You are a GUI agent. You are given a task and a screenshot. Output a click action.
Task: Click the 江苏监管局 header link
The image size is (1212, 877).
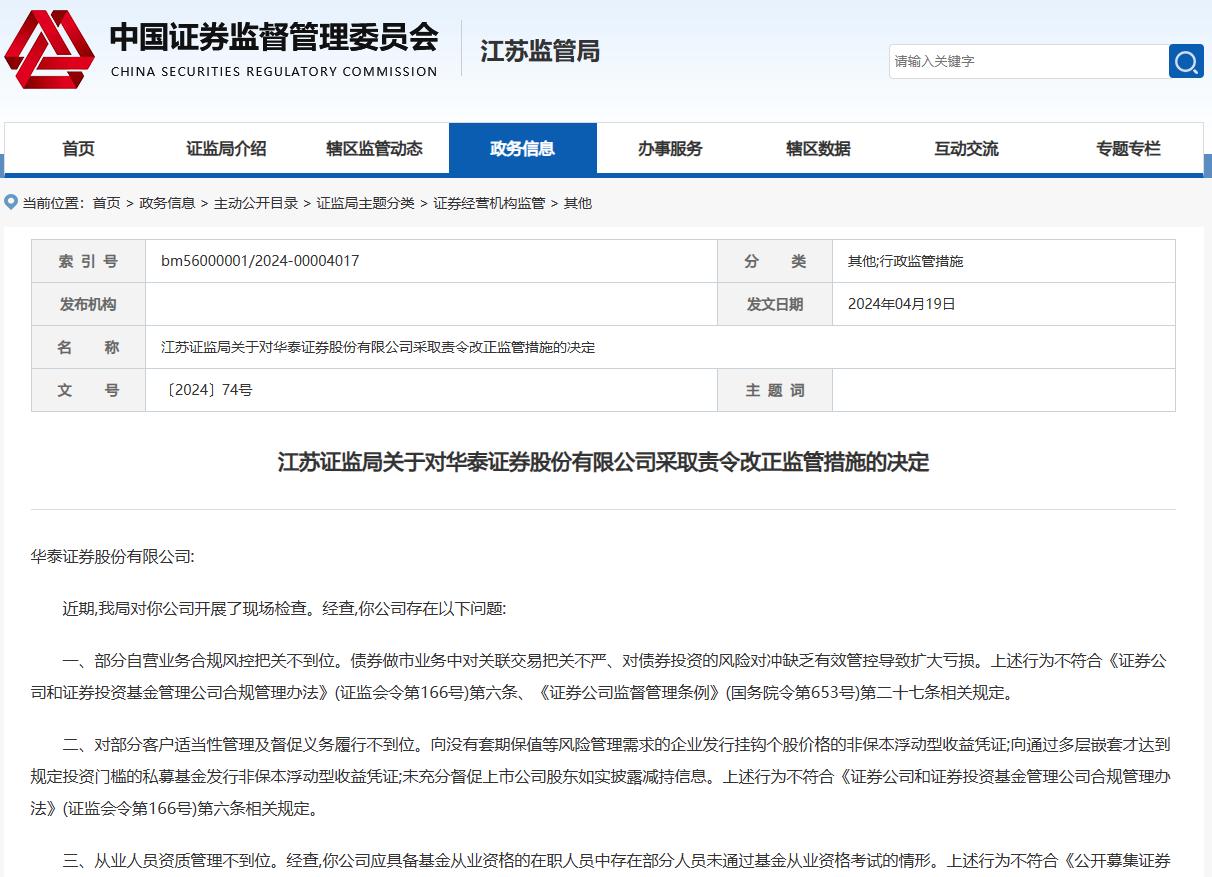(x=538, y=52)
